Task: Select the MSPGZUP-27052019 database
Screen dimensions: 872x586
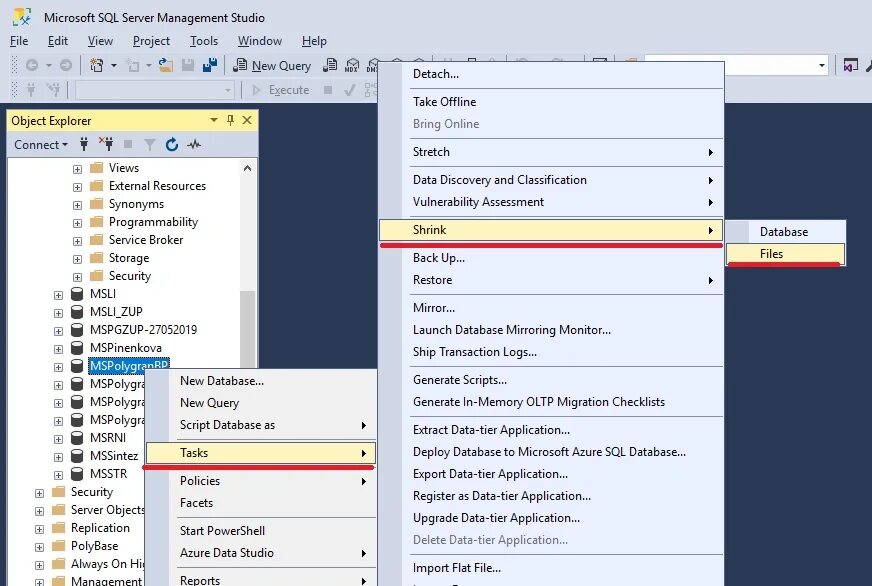Action: [x=143, y=330]
